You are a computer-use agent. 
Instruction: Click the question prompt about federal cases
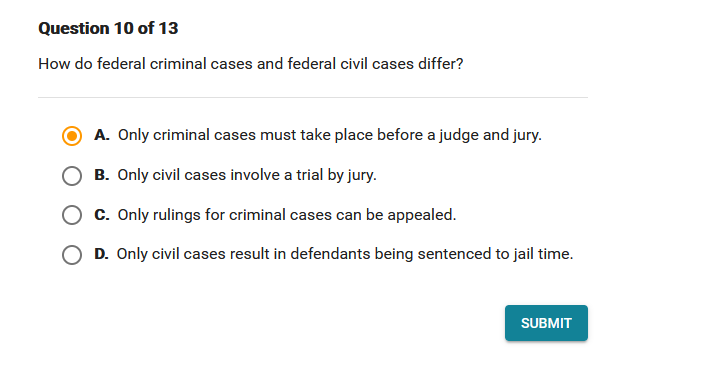[x=251, y=64]
